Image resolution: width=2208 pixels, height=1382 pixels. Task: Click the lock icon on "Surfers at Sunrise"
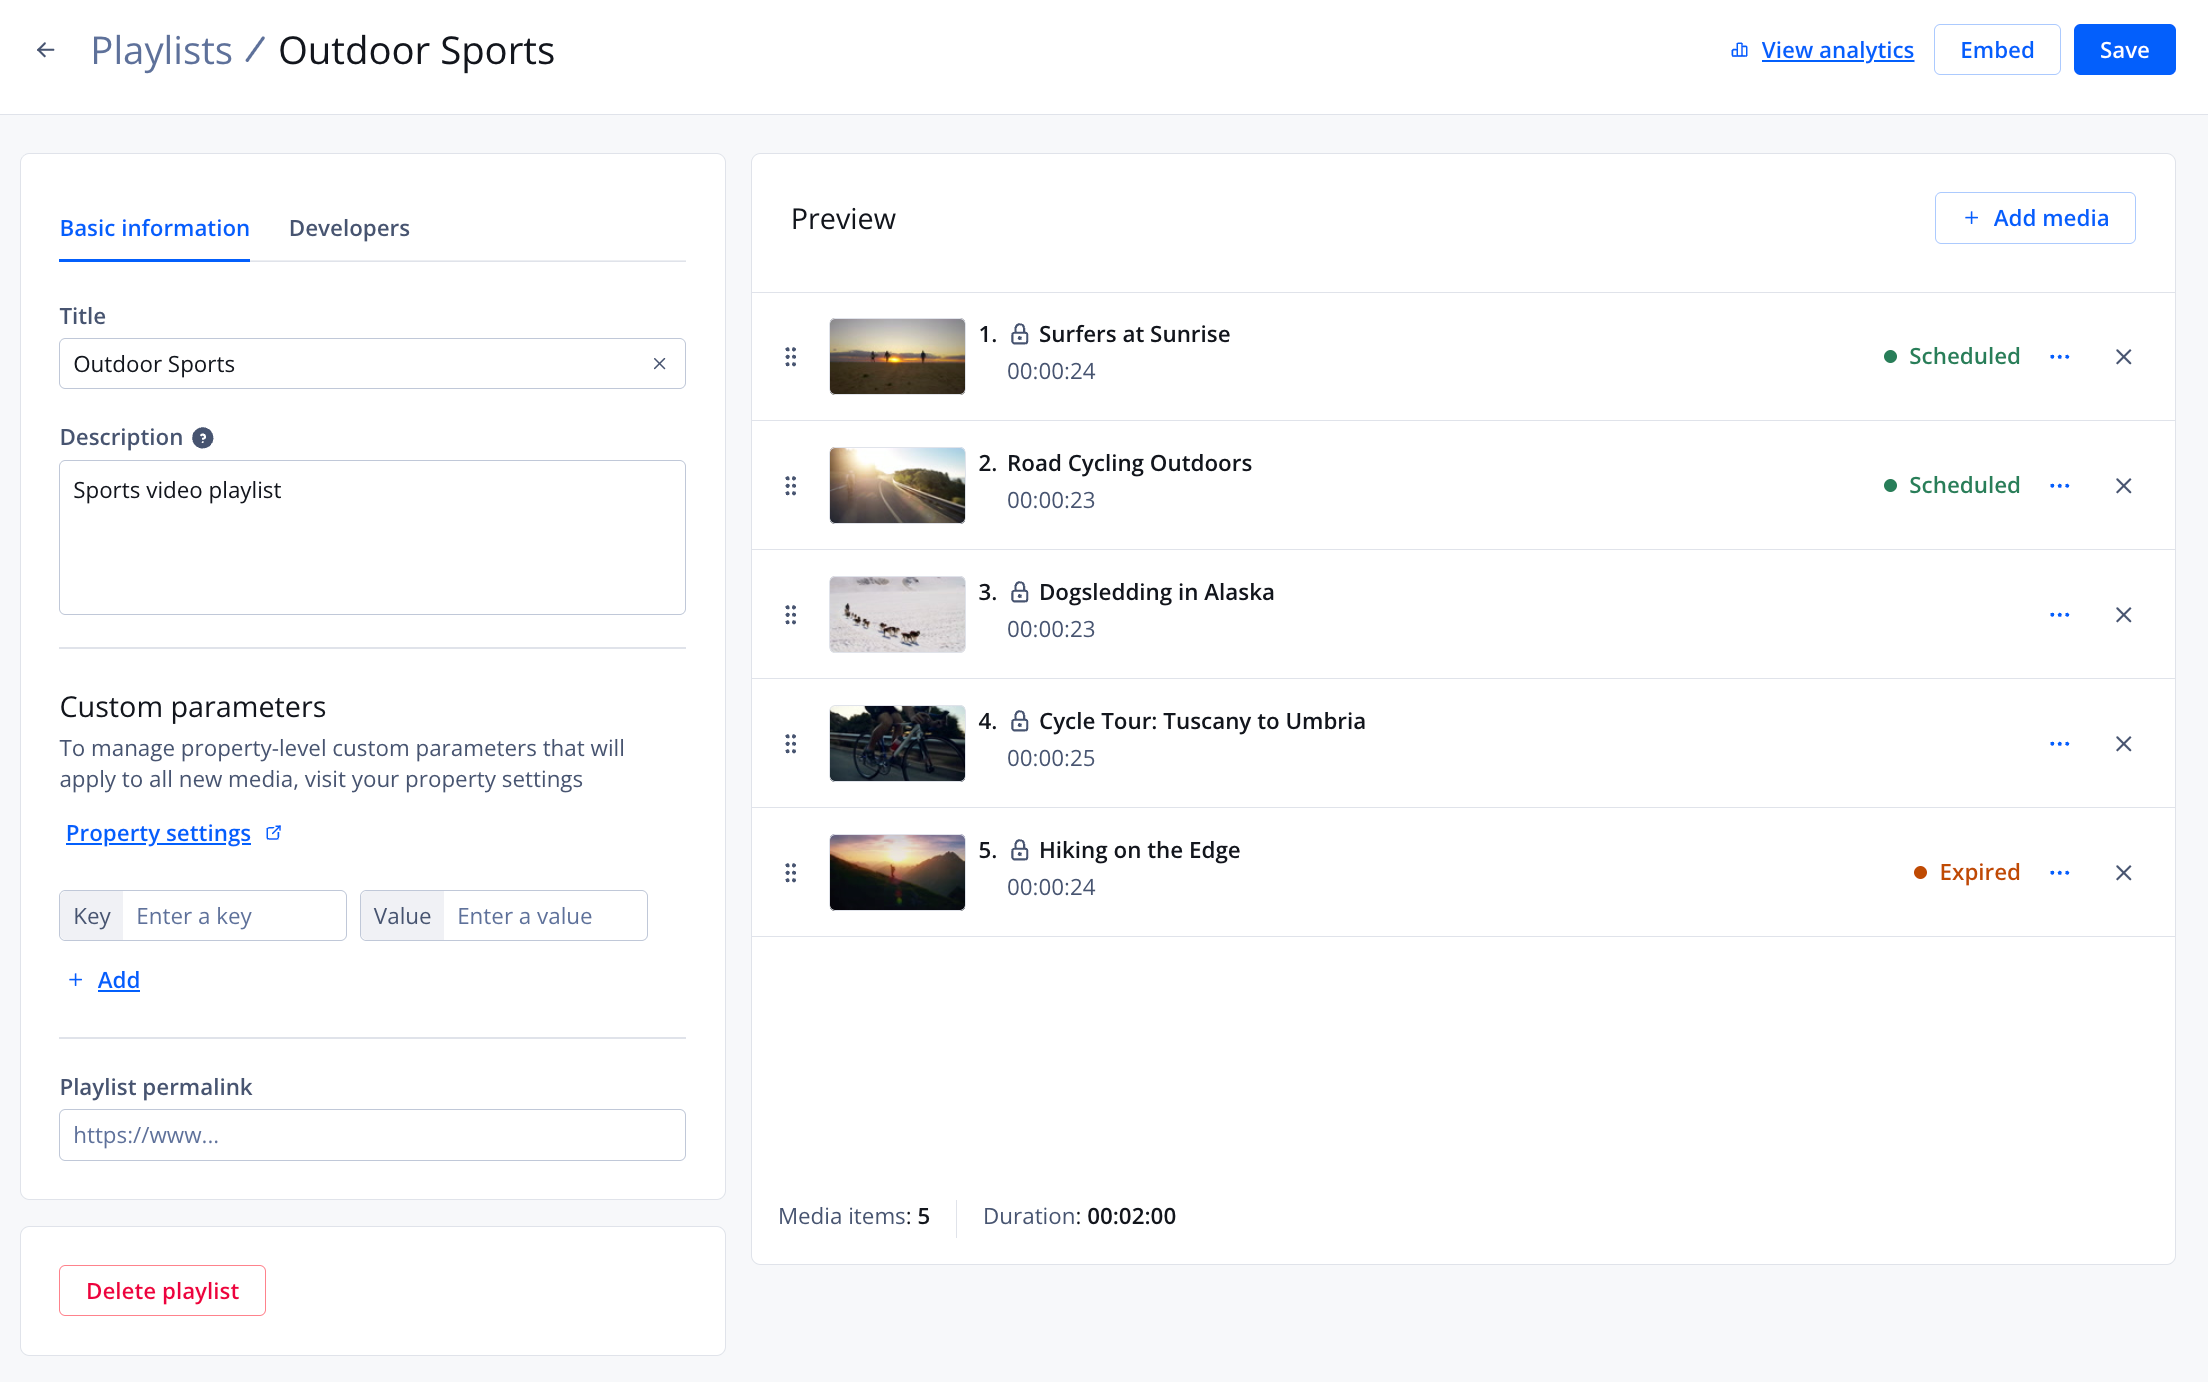click(x=1021, y=334)
